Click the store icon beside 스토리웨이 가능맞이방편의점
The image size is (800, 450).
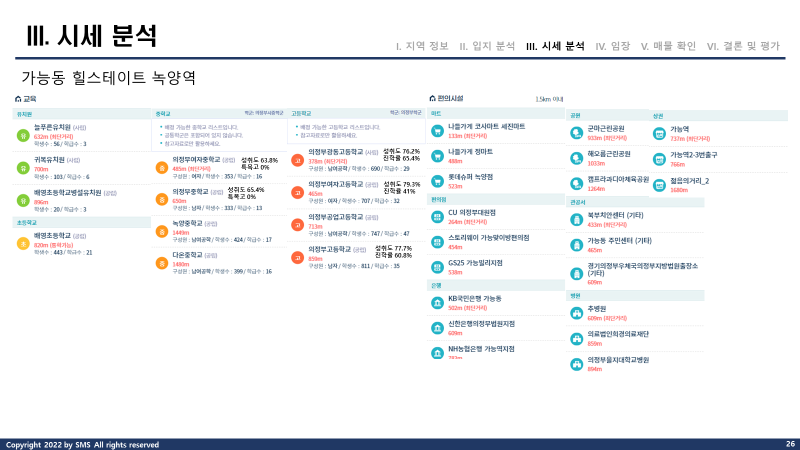pyautogui.click(x=437, y=242)
